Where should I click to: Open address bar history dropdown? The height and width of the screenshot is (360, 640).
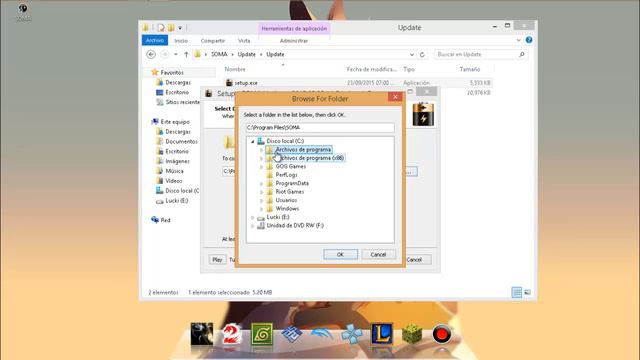tap(411, 54)
